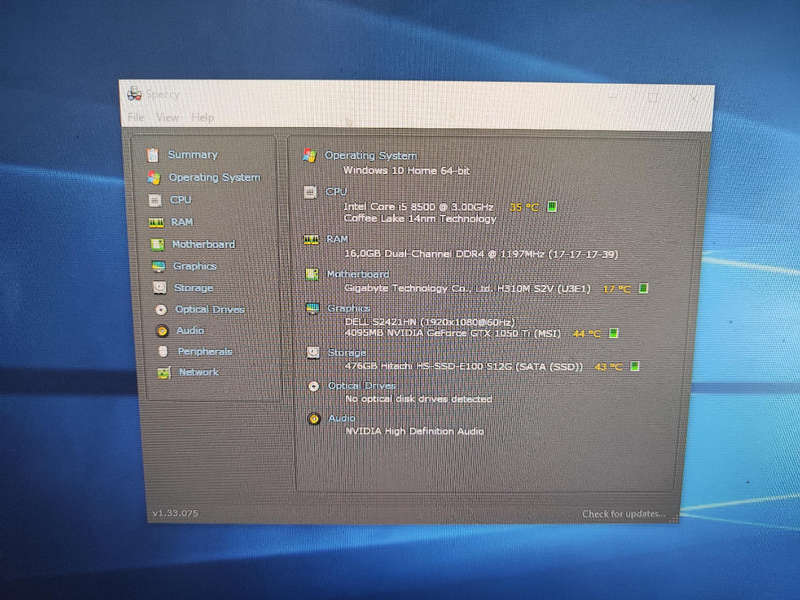This screenshot has width=800, height=600.
Task: Click the Storage icon in summary pane
Action: (313, 353)
